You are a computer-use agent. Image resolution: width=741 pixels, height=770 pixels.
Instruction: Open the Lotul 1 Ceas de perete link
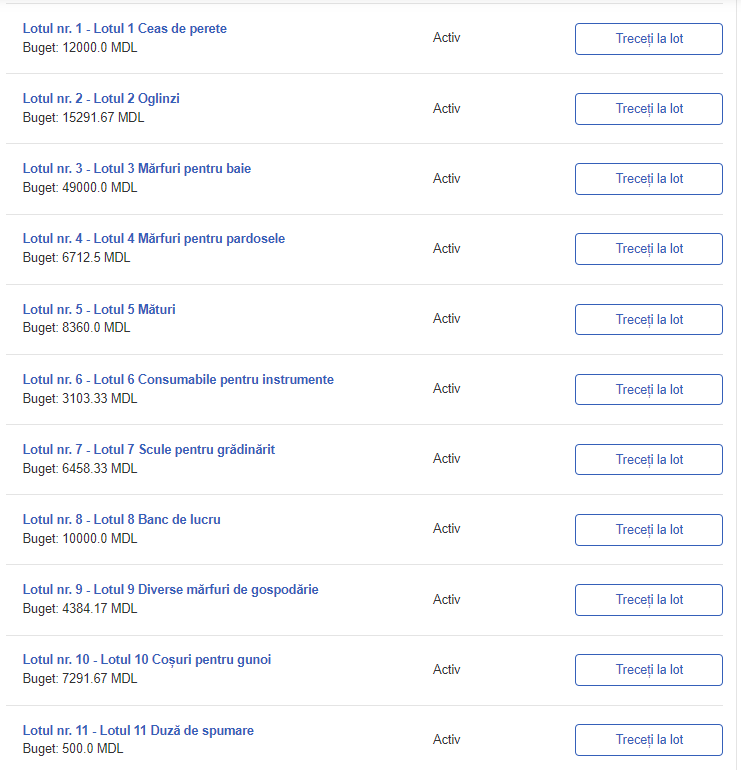[125, 28]
